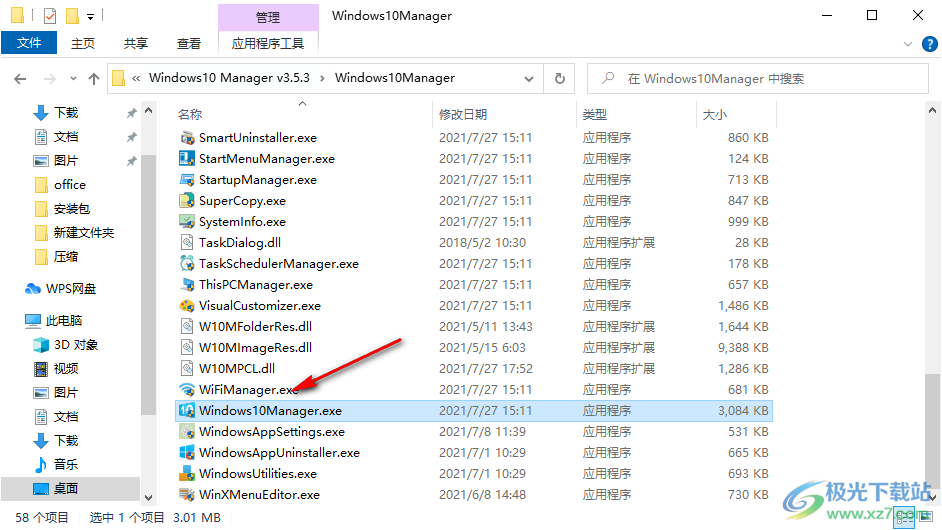Click the W10MImageRes.dll file icon
The width and height of the screenshot is (942, 530).
187,348
